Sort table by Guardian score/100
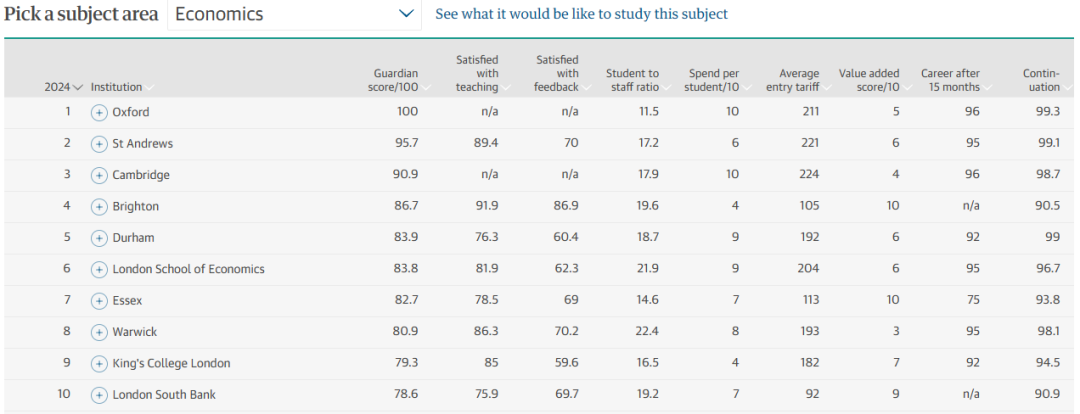The height and width of the screenshot is (414, 1080). coord(396,80)
